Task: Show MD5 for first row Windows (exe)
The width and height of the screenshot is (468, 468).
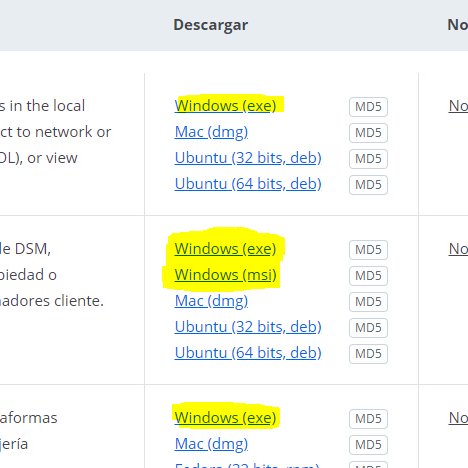Action: click(x=368, y=107)
